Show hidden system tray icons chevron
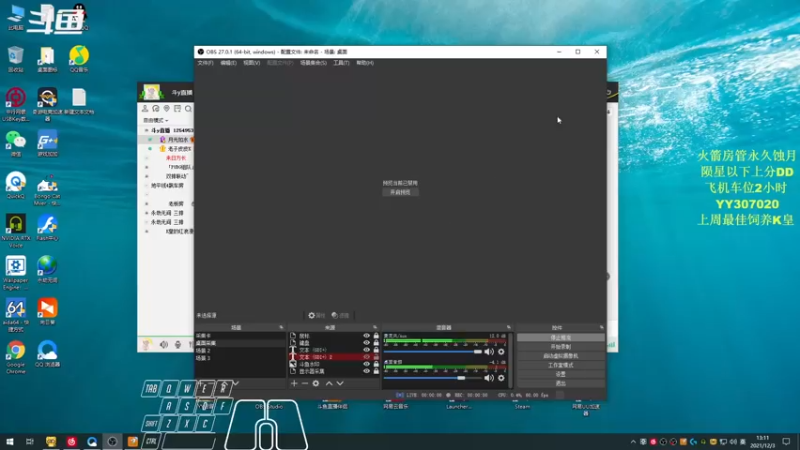This screenshot has width=800, height=450. tap(633, 442)
